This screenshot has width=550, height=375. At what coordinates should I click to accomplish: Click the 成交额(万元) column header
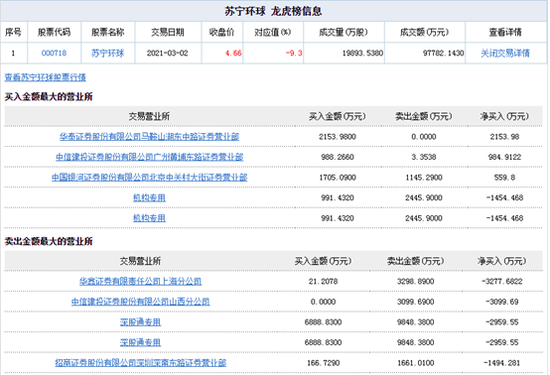point(424,32)
